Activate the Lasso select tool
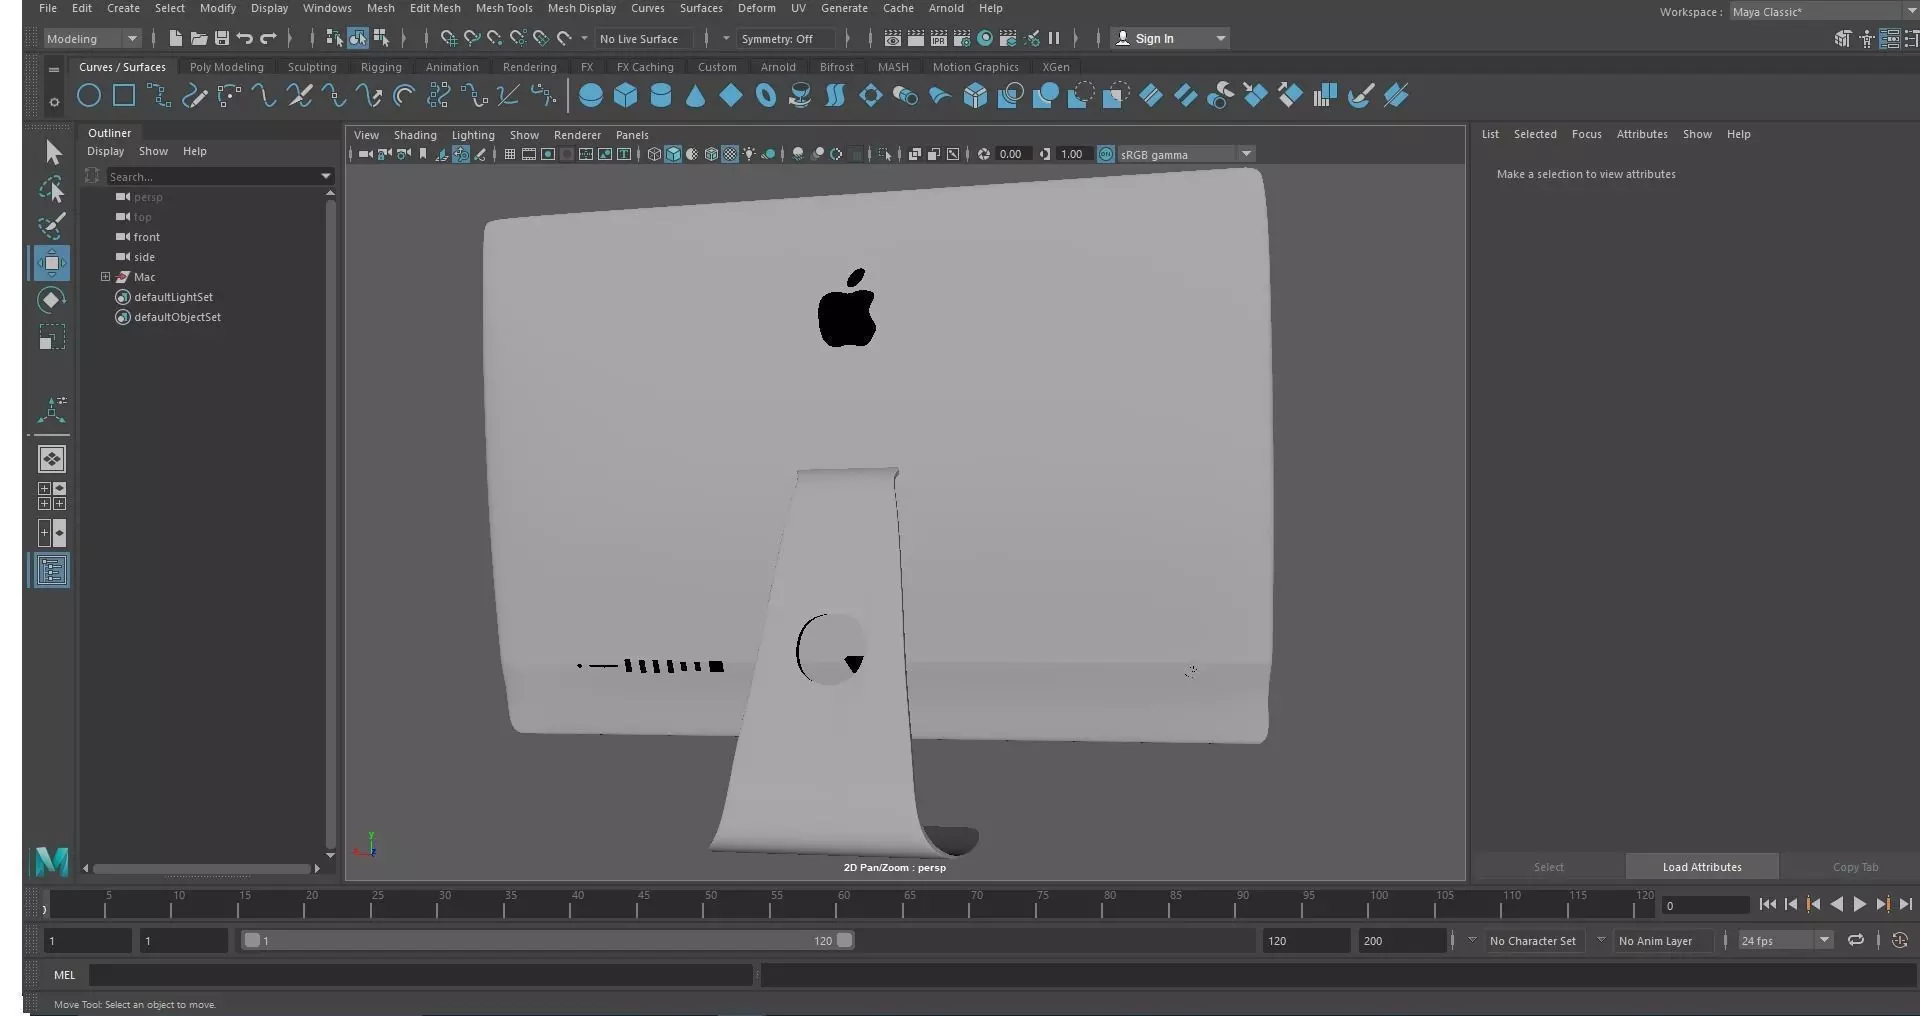 click(52, 189)
